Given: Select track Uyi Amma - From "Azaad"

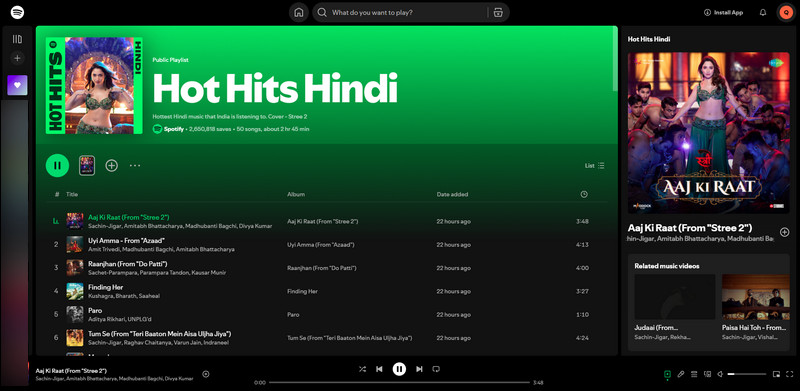Looking at the screenshot, I should (x=127, y=240).
